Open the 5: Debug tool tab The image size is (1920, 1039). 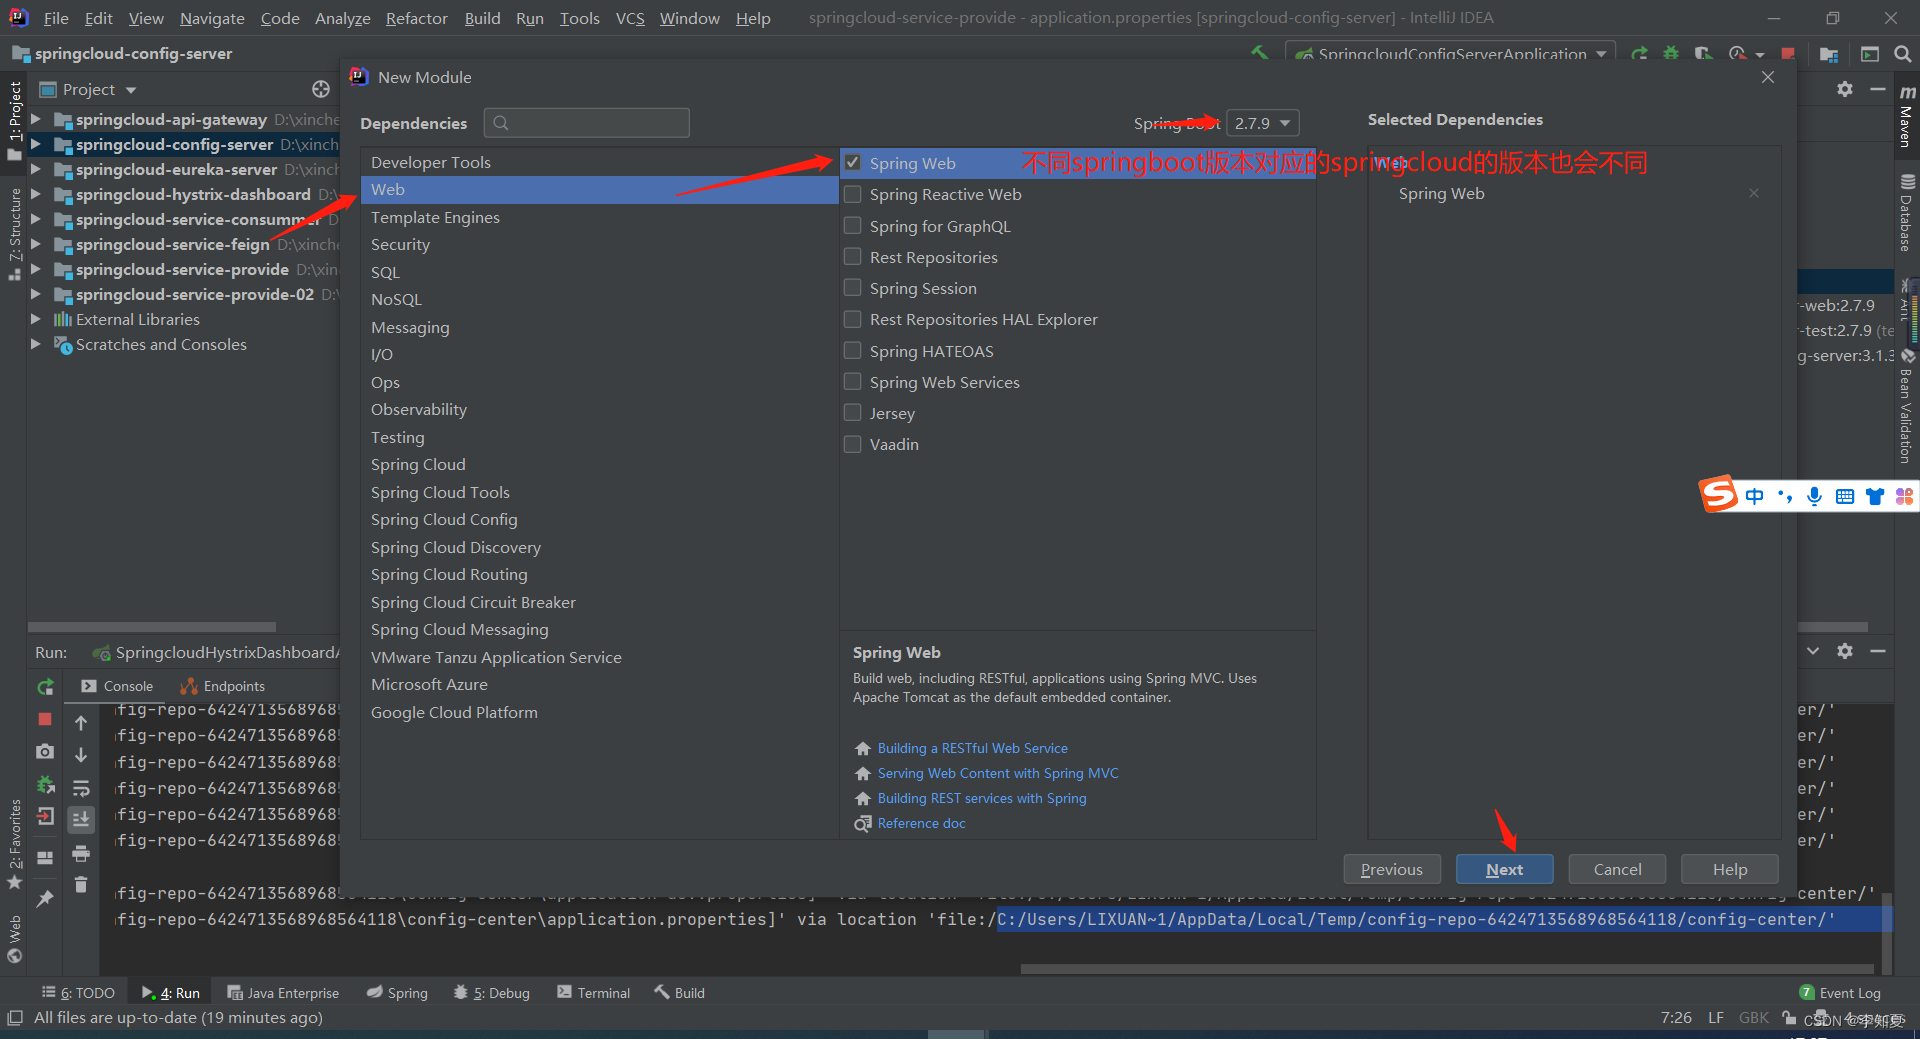tap(491, 992)
